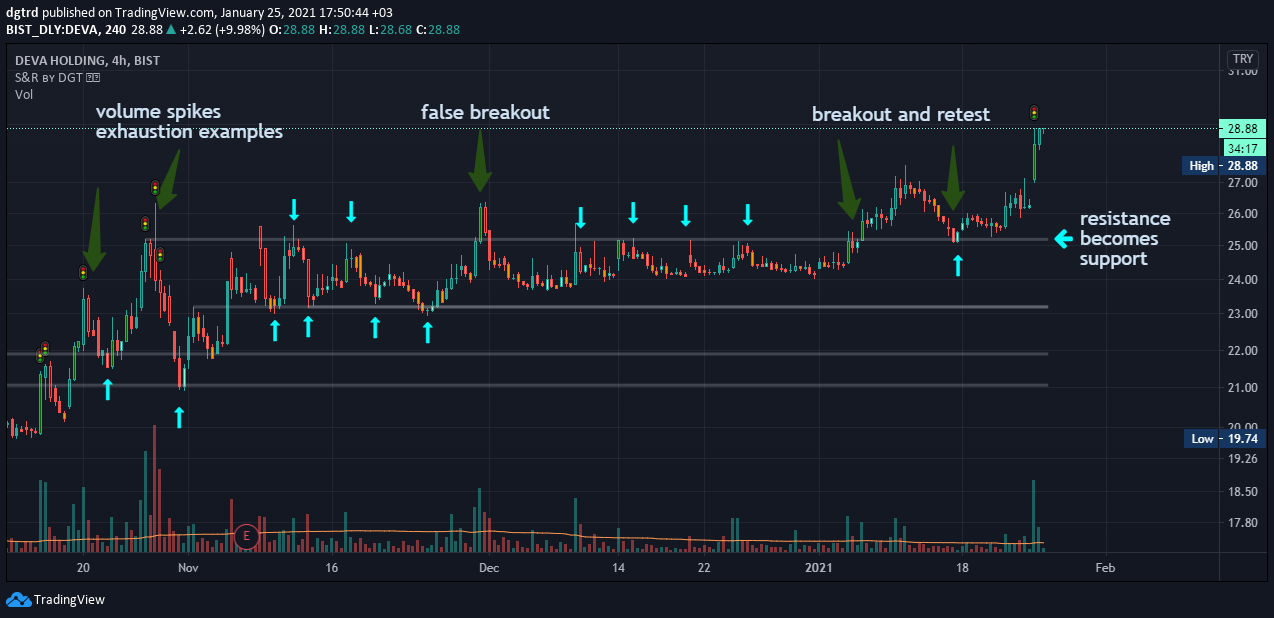The height and width of the screenshot is (618, 1274).
Task: Click the green up-triangle price change icon
Action: pyautogui.click(x=172, y=30)
